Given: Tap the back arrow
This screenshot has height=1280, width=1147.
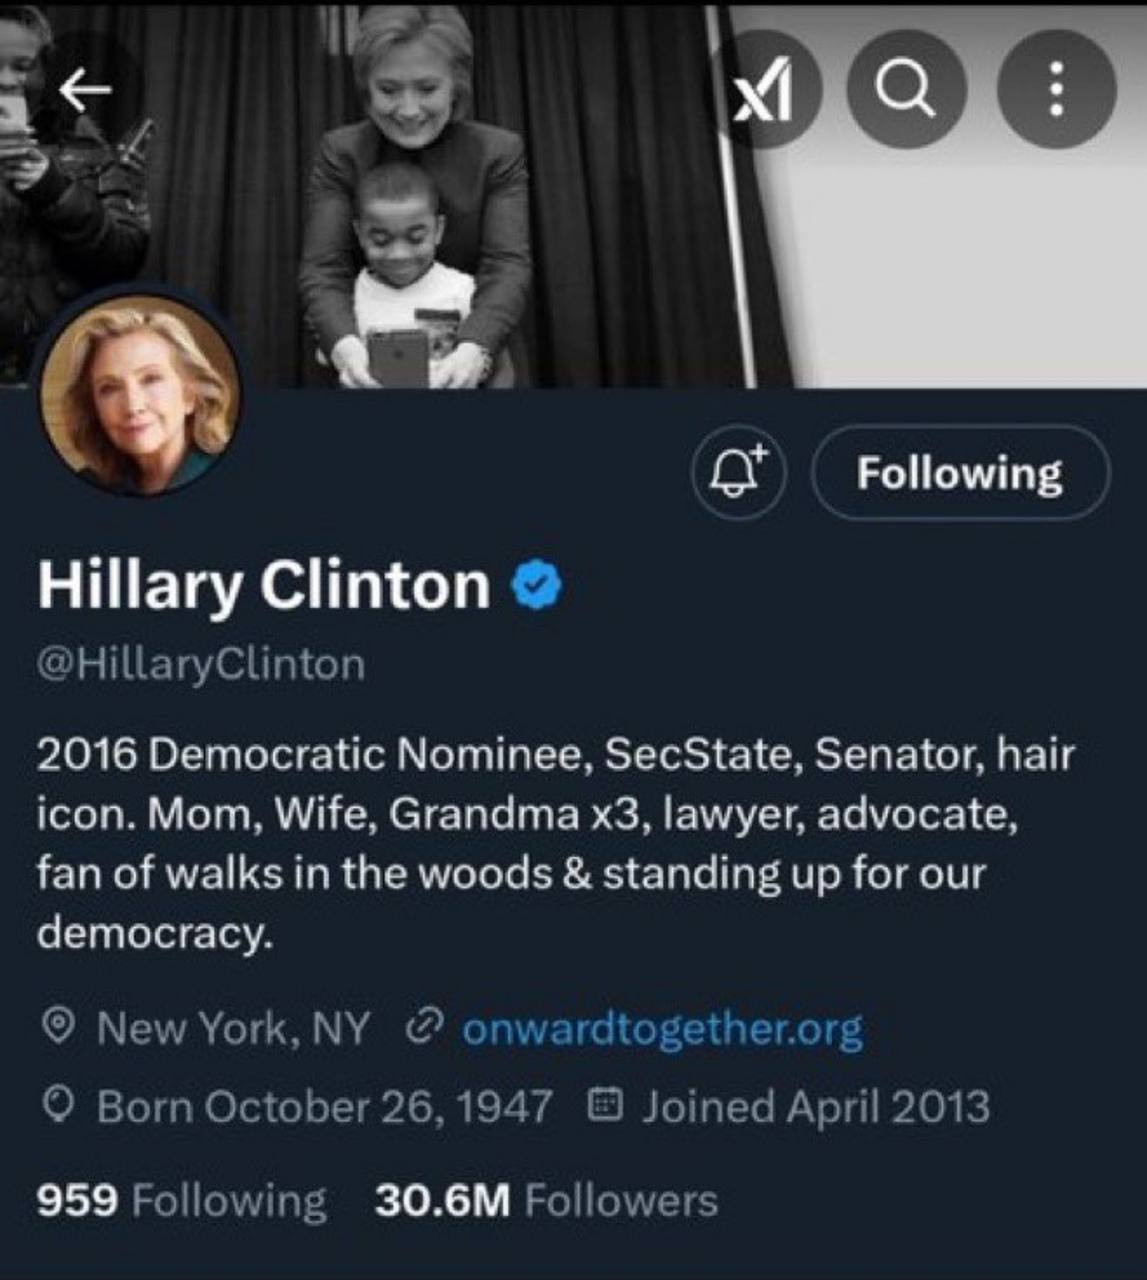Looking at the screenshot, I should tap(84, 91).
